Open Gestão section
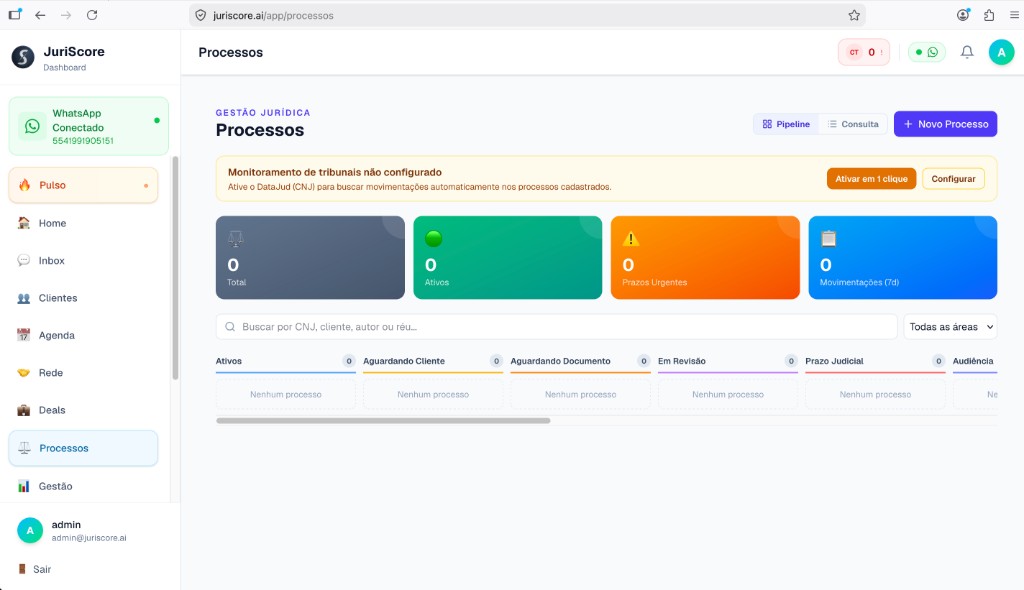 click(83, 486)
